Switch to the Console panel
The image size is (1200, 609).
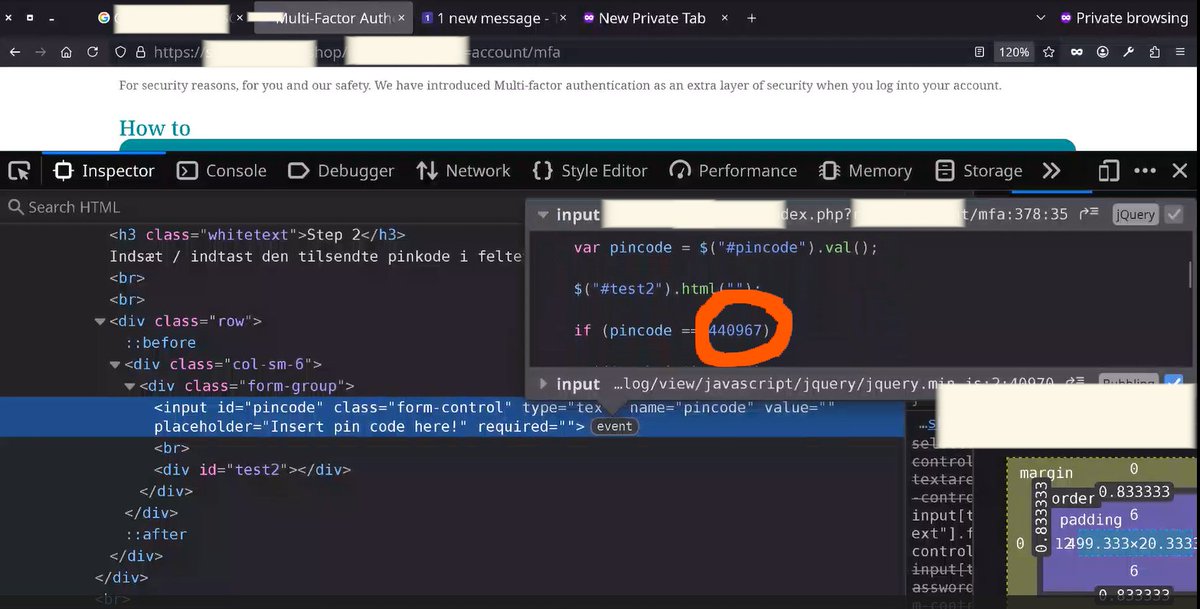click(222, 171)
